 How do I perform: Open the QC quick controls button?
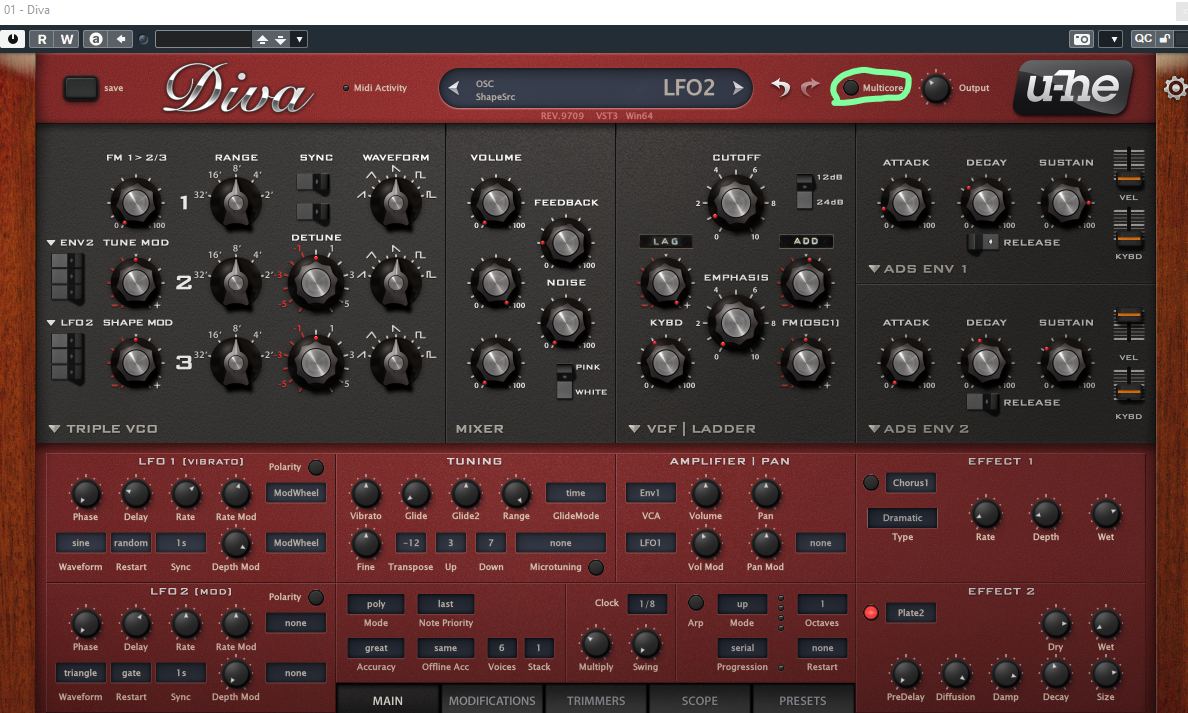pos(1143,39)
